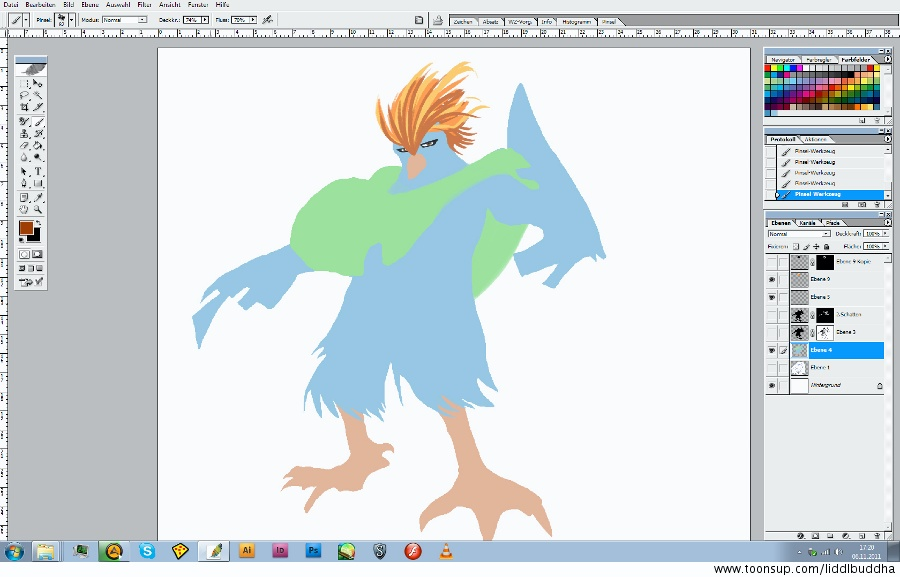Select the Hand tool
The image size is (900, 577).
(24, 210)
